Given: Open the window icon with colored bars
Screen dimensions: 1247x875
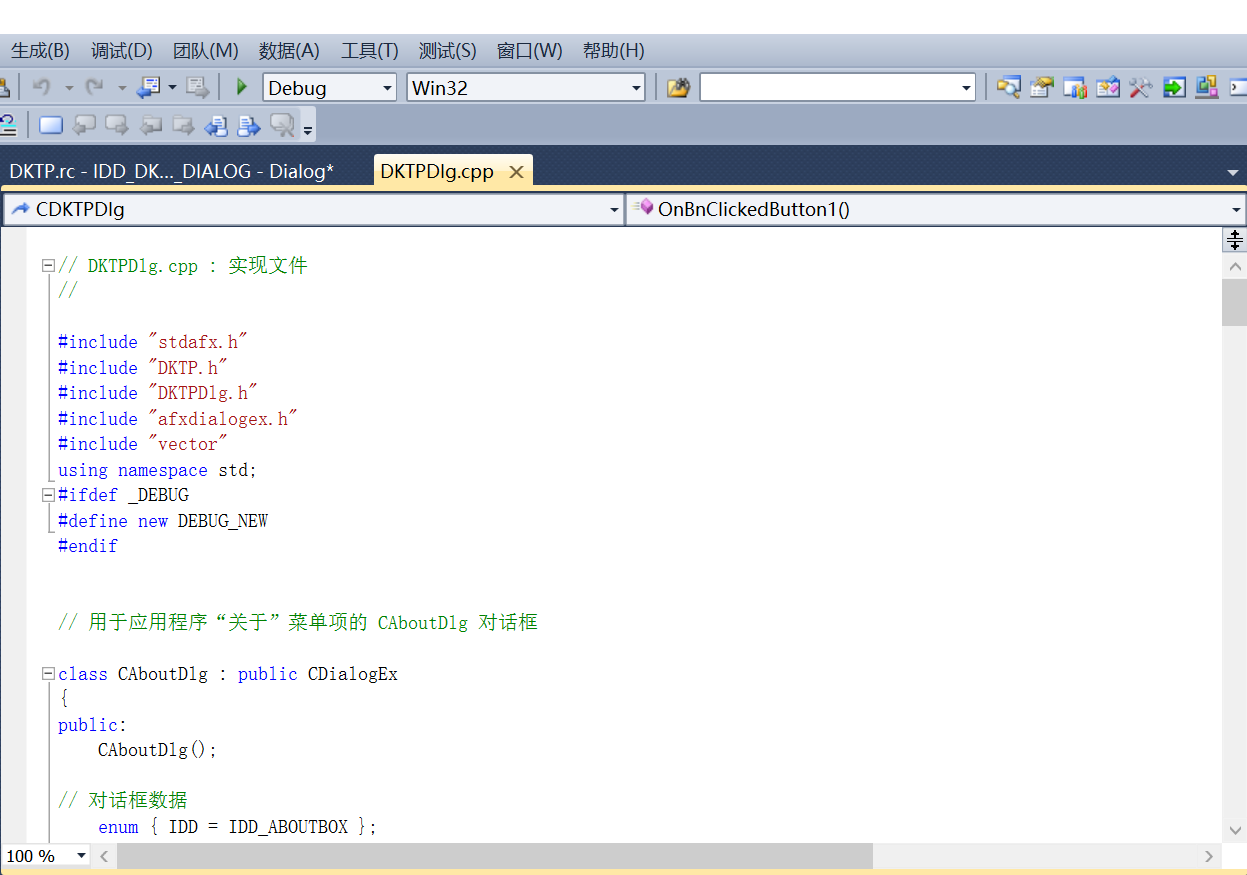Looking at the screenshot, I should [1075, 88].
